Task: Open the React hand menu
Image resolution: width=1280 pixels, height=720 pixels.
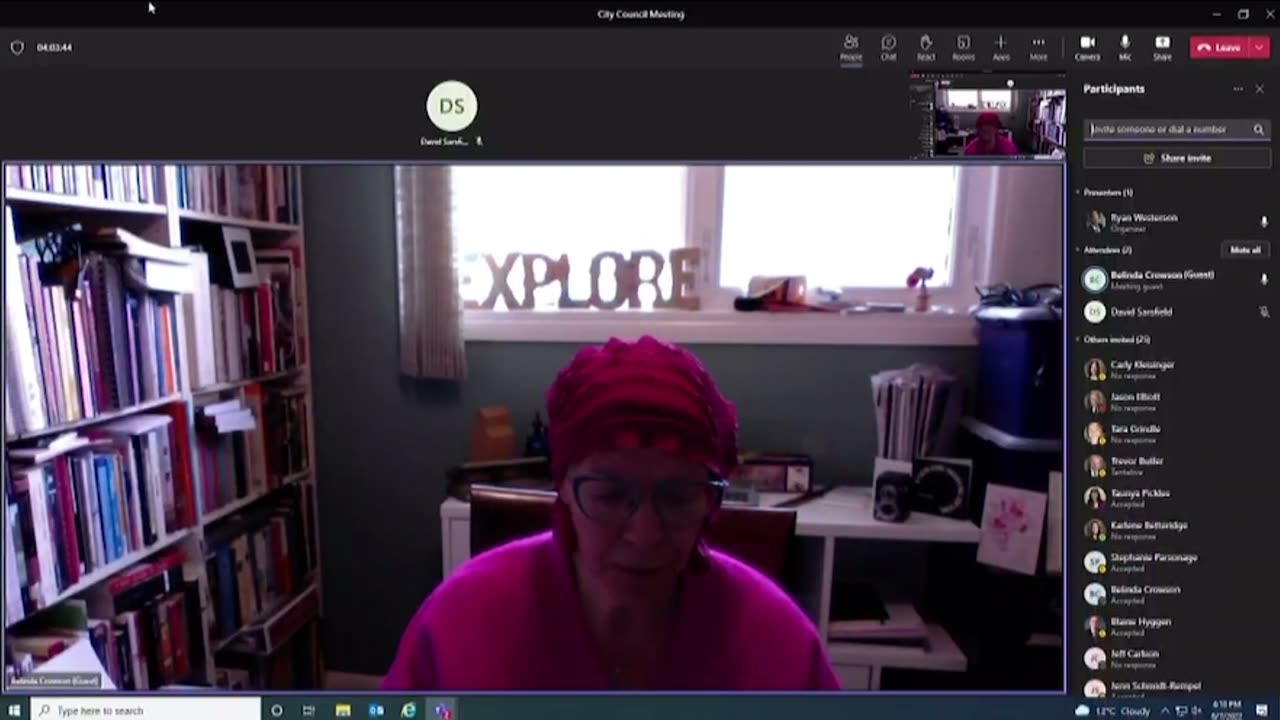Action: (925, 47)
